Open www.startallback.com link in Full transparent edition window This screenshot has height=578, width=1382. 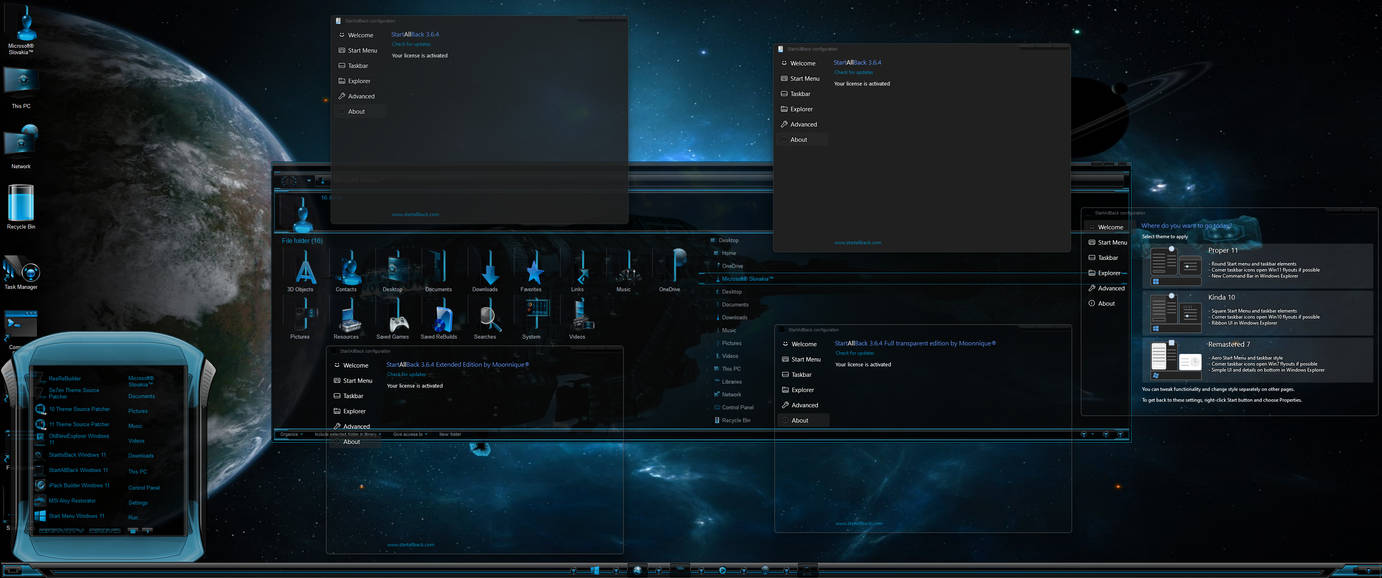[857, 523]
